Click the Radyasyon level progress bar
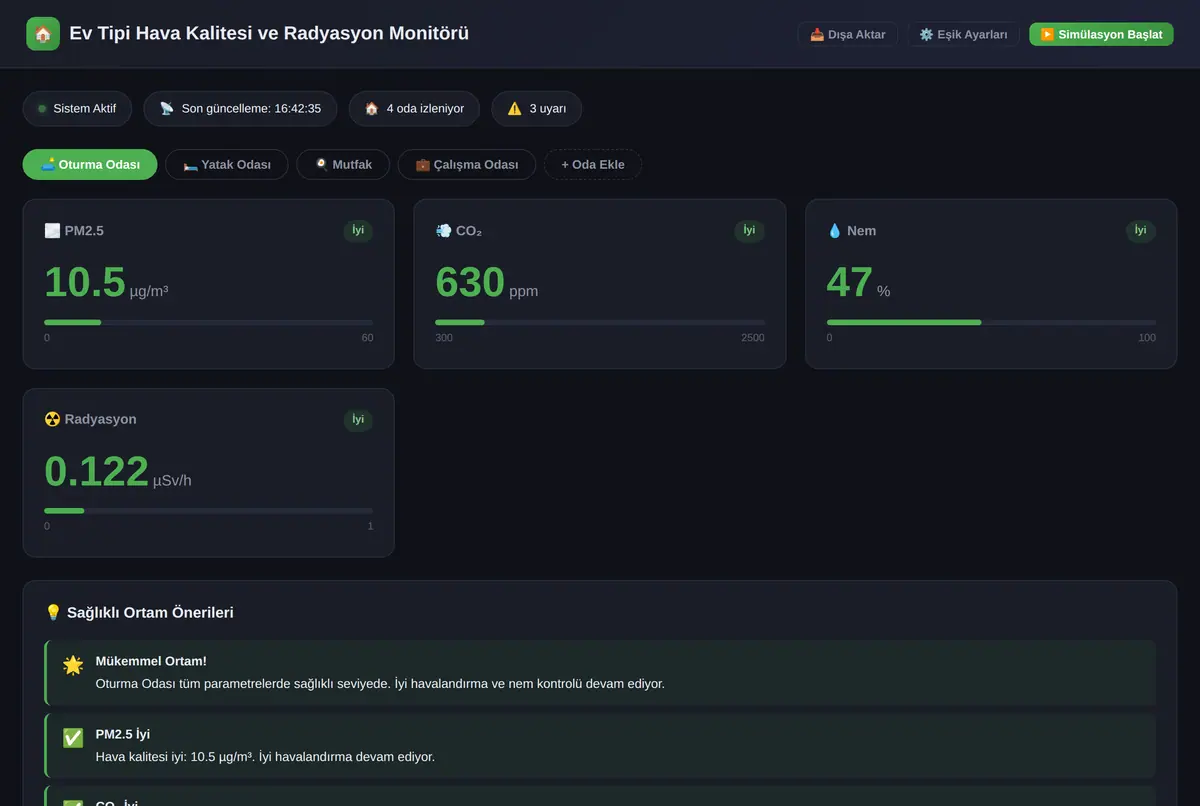Screen dimensions: 1200x806 click(208, 510)
